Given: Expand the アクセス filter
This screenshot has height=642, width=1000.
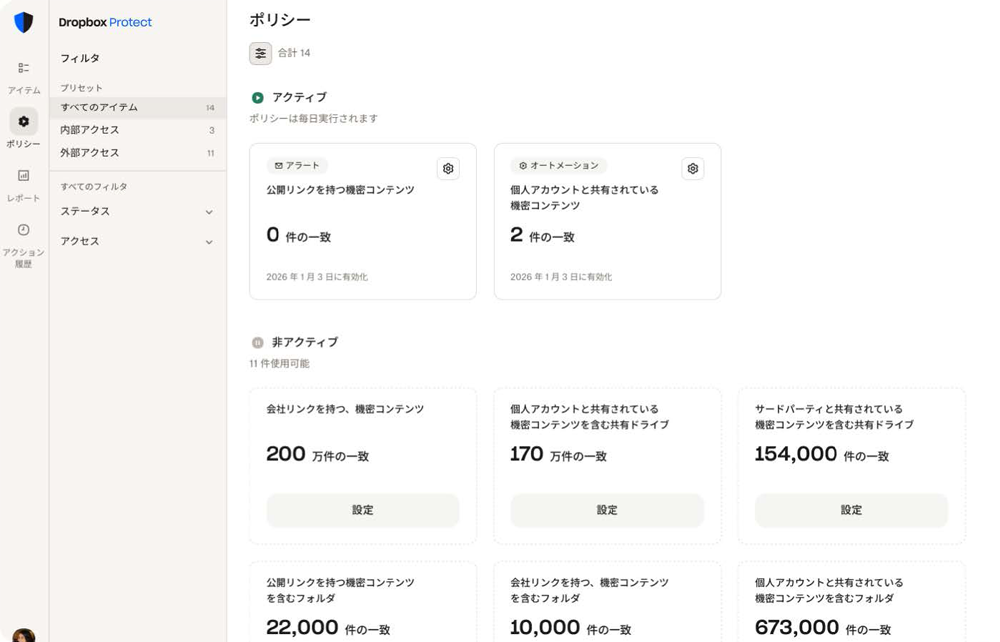Looking at the screenshot, I should (137, 241).
